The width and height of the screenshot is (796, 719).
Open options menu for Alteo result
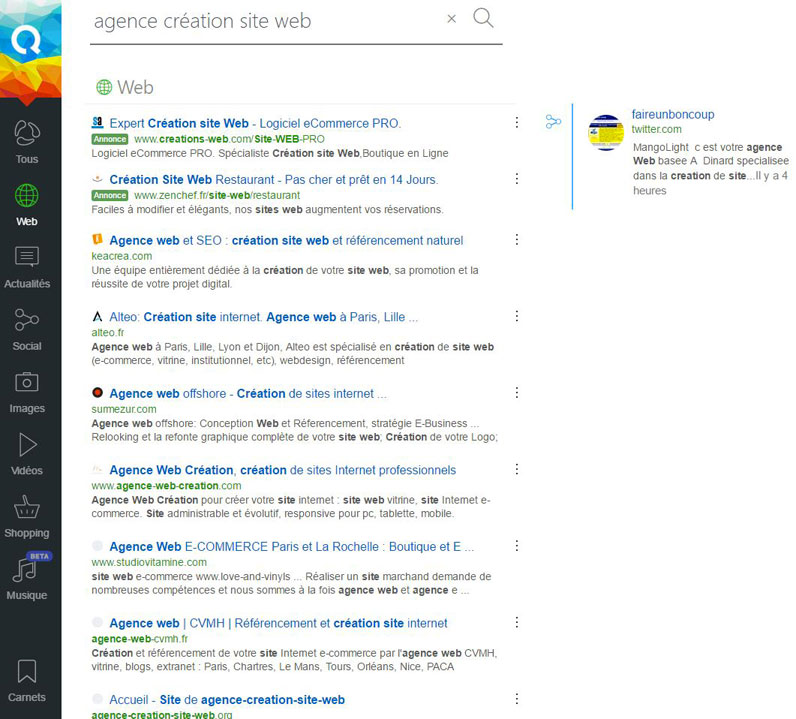pos(516,316)
